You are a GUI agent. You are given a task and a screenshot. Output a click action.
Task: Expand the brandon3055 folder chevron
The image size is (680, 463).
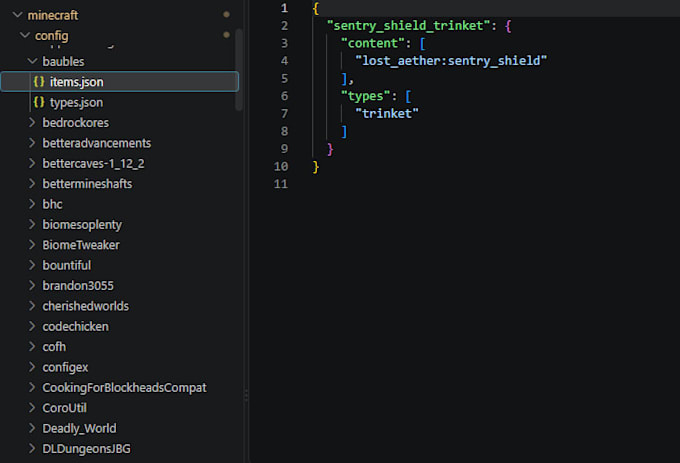point(32,285)
